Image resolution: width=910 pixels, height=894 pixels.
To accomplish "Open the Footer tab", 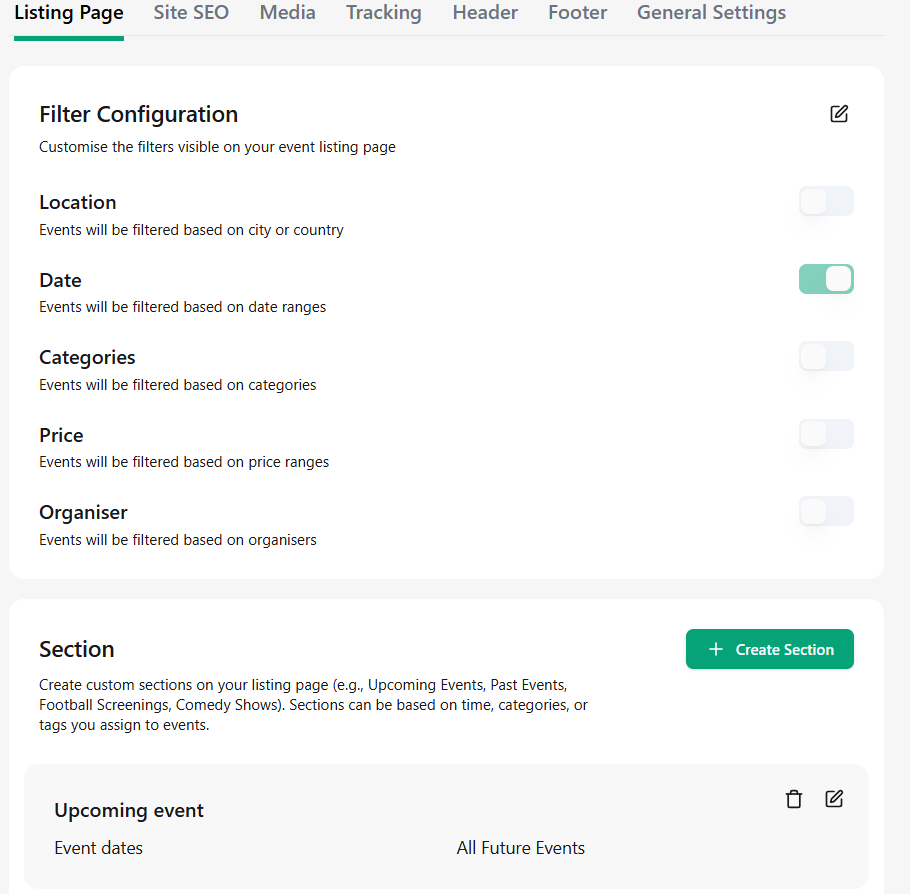I will pyautogui.click(x=577, y=13).
